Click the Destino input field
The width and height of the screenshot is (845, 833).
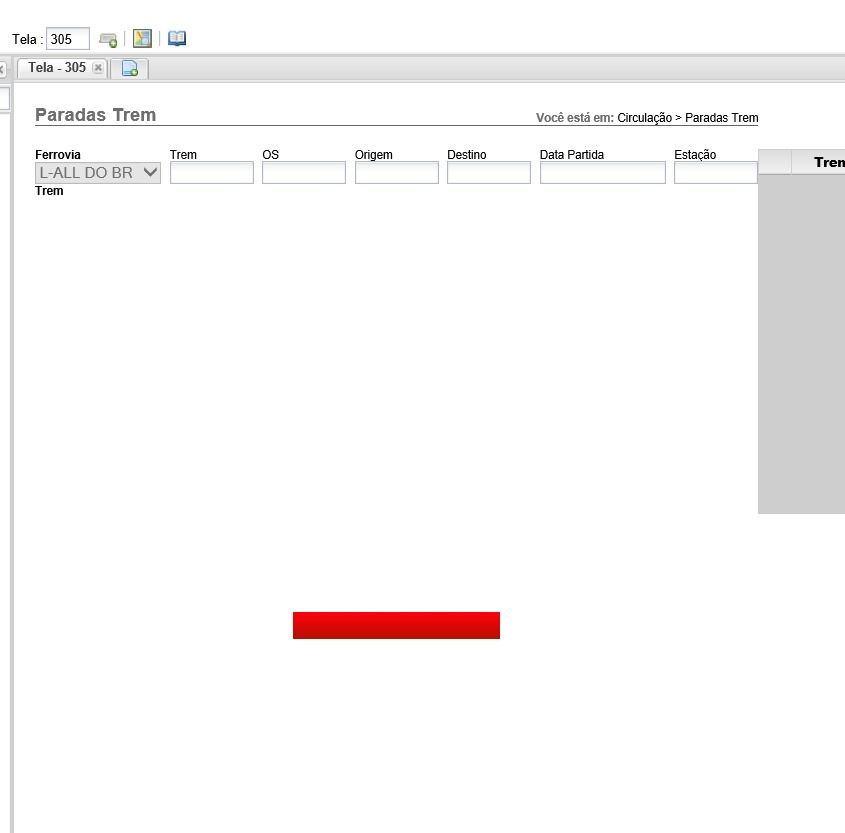tap(489, 173)
